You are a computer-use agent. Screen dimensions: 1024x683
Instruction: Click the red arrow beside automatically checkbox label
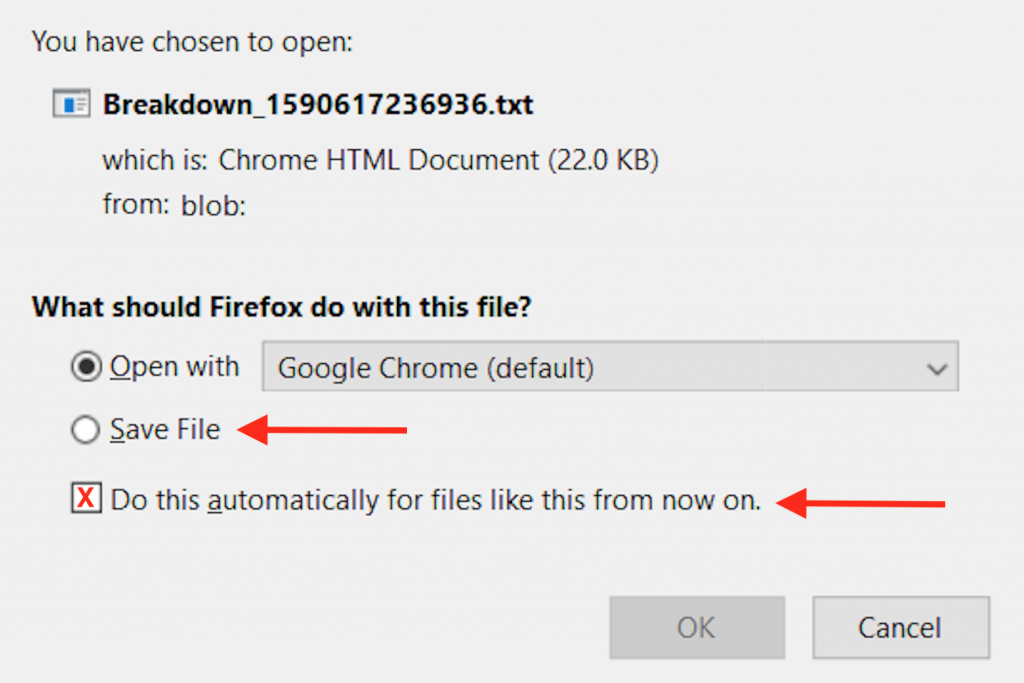(x=861, y=503)
